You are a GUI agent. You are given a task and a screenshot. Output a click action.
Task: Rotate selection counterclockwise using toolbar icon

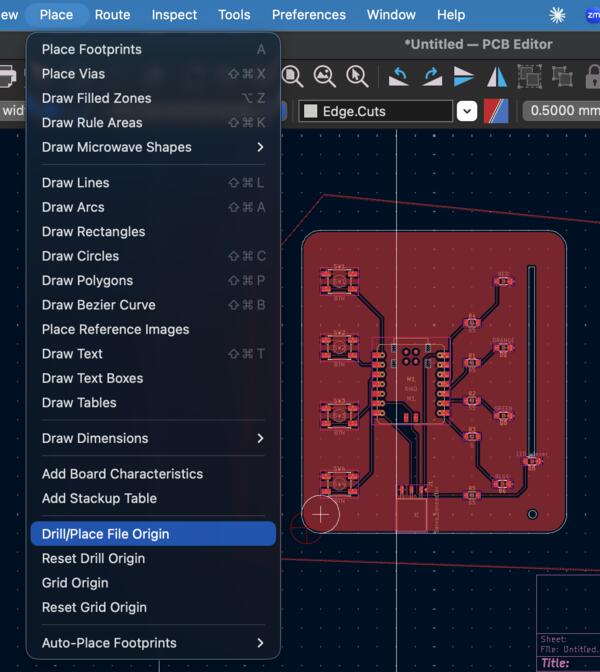click(399, 76)
